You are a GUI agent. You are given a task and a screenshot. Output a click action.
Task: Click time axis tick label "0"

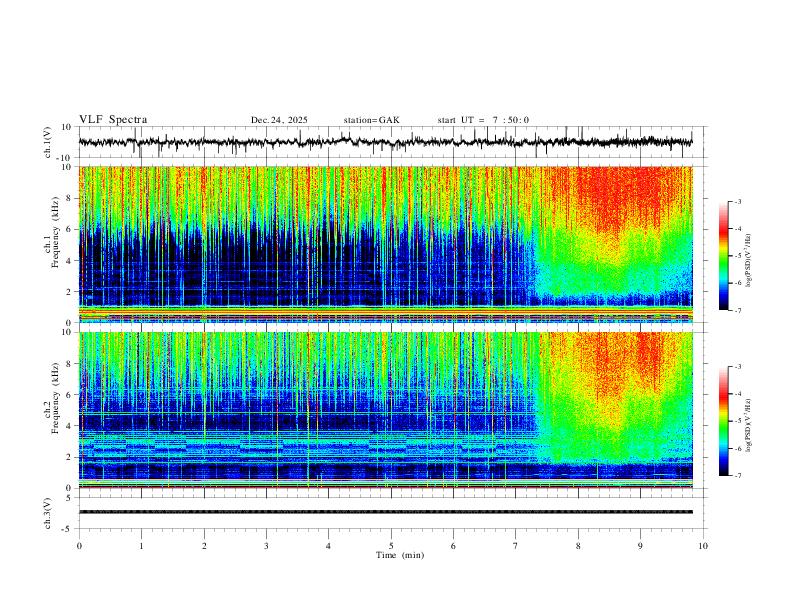pyautogui.click(x=79, y=546)
